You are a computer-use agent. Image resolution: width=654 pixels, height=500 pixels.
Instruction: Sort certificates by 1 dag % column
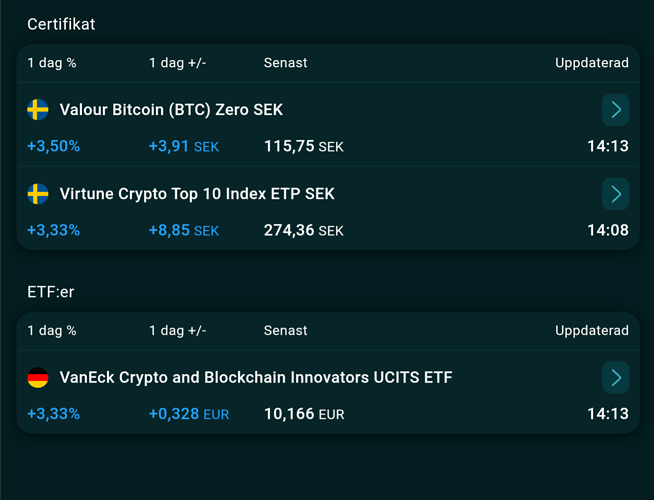pyautogui.click(x=52, y=63)
